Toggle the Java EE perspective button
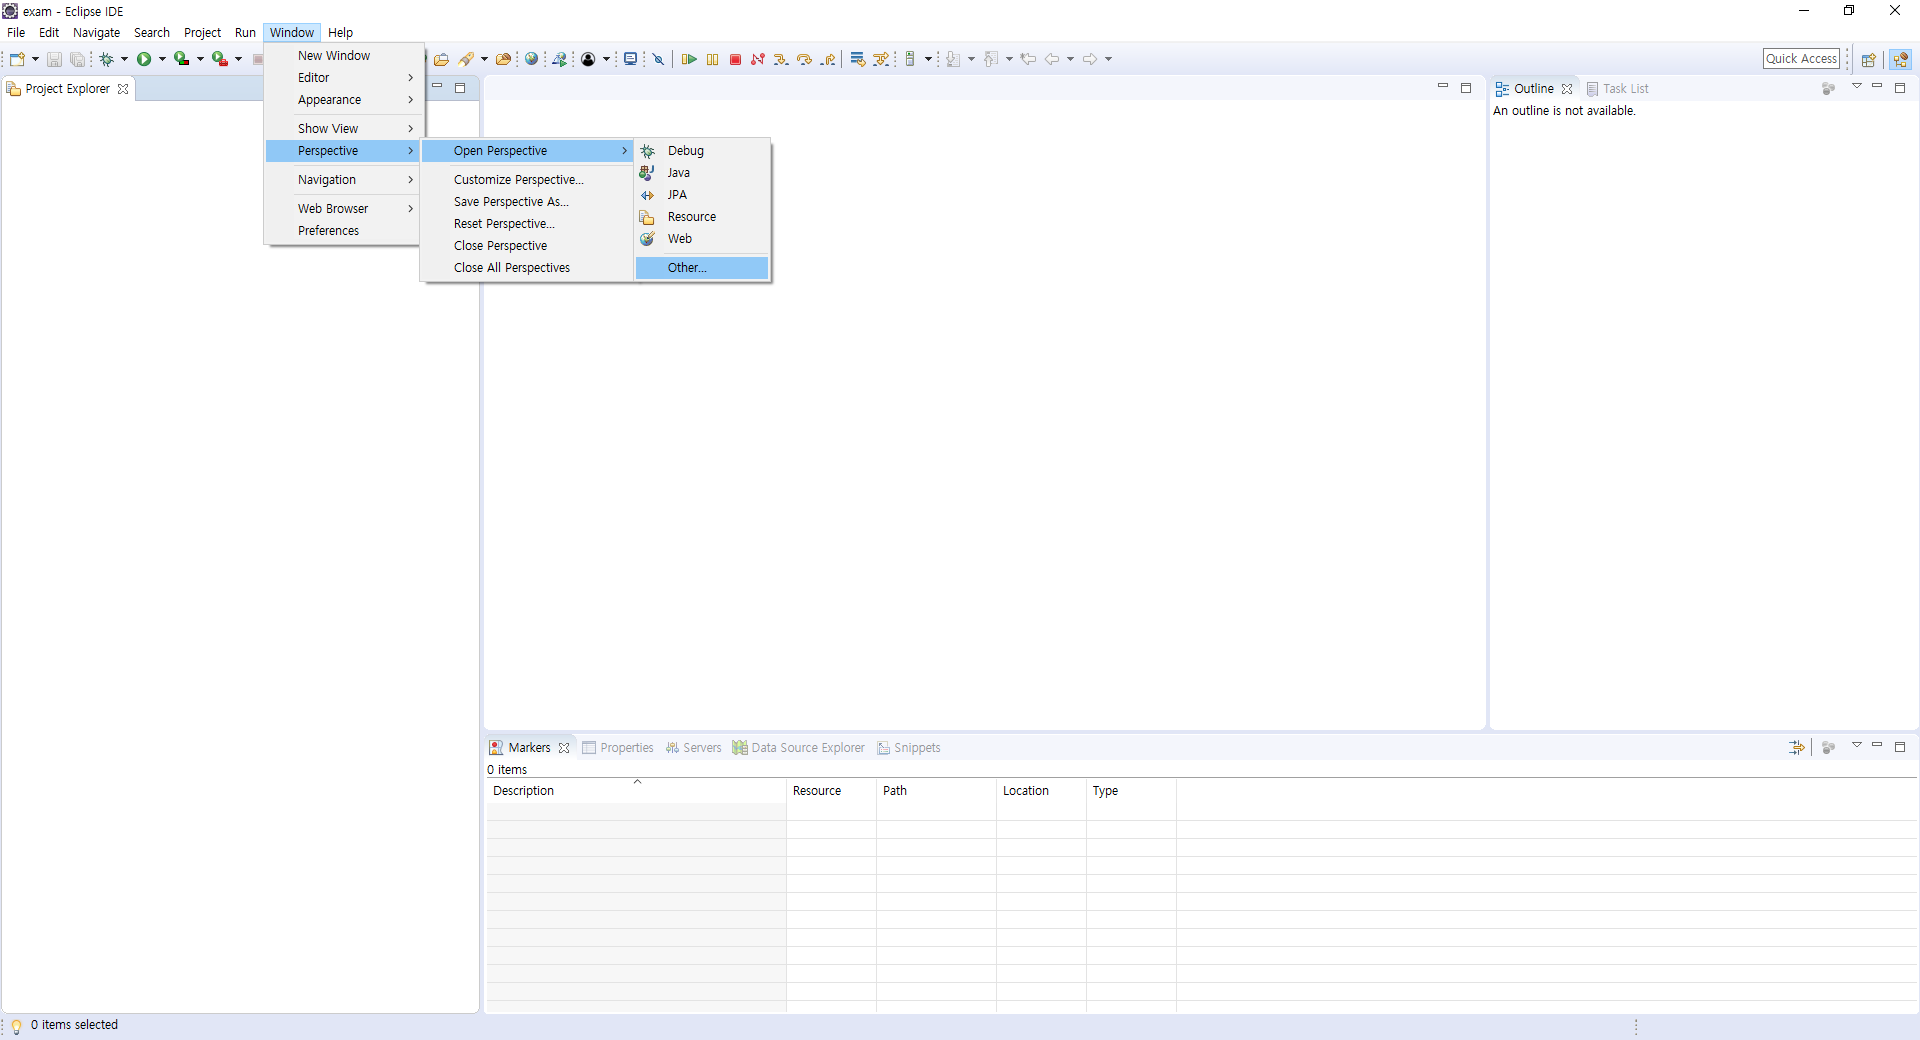Image resolution: width=1920 pixels, height=1040 pixels. click(x=1900, y=59)
